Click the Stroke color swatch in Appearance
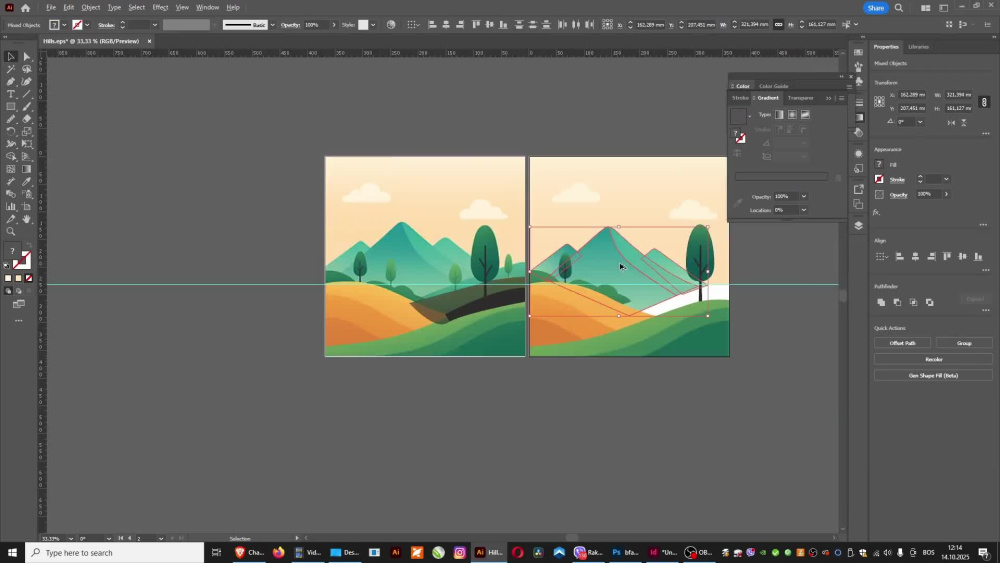The image size is (1000, 563). pyautogui.click(x=879, y=179)
